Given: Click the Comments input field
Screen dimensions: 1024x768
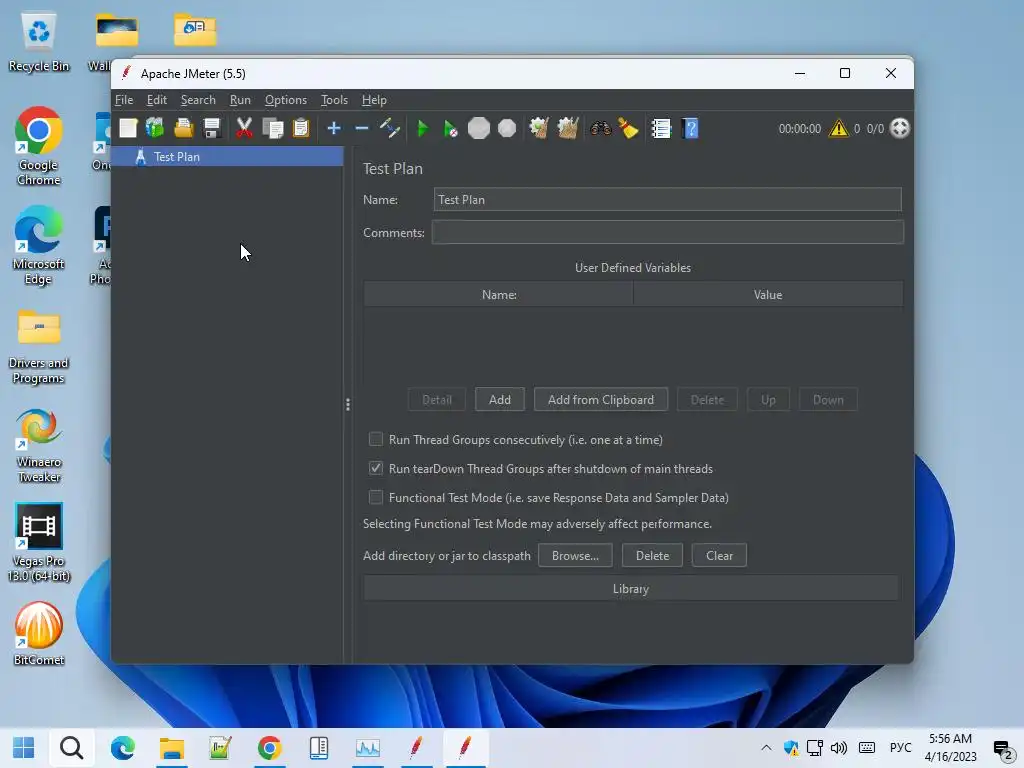Looking at the screenshot, I should click(x=667, y=232).
